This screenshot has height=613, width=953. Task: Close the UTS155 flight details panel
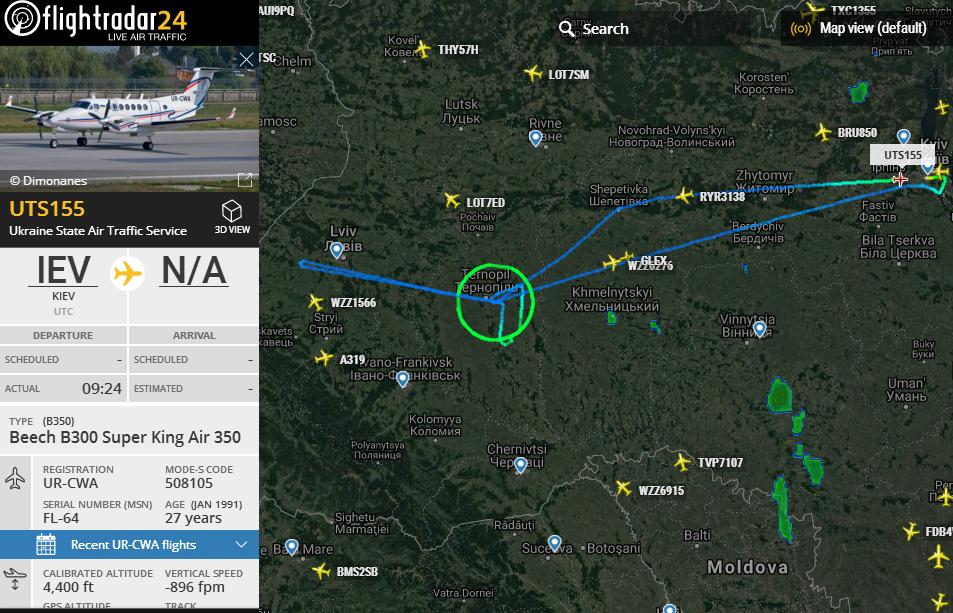pos(246,60)
